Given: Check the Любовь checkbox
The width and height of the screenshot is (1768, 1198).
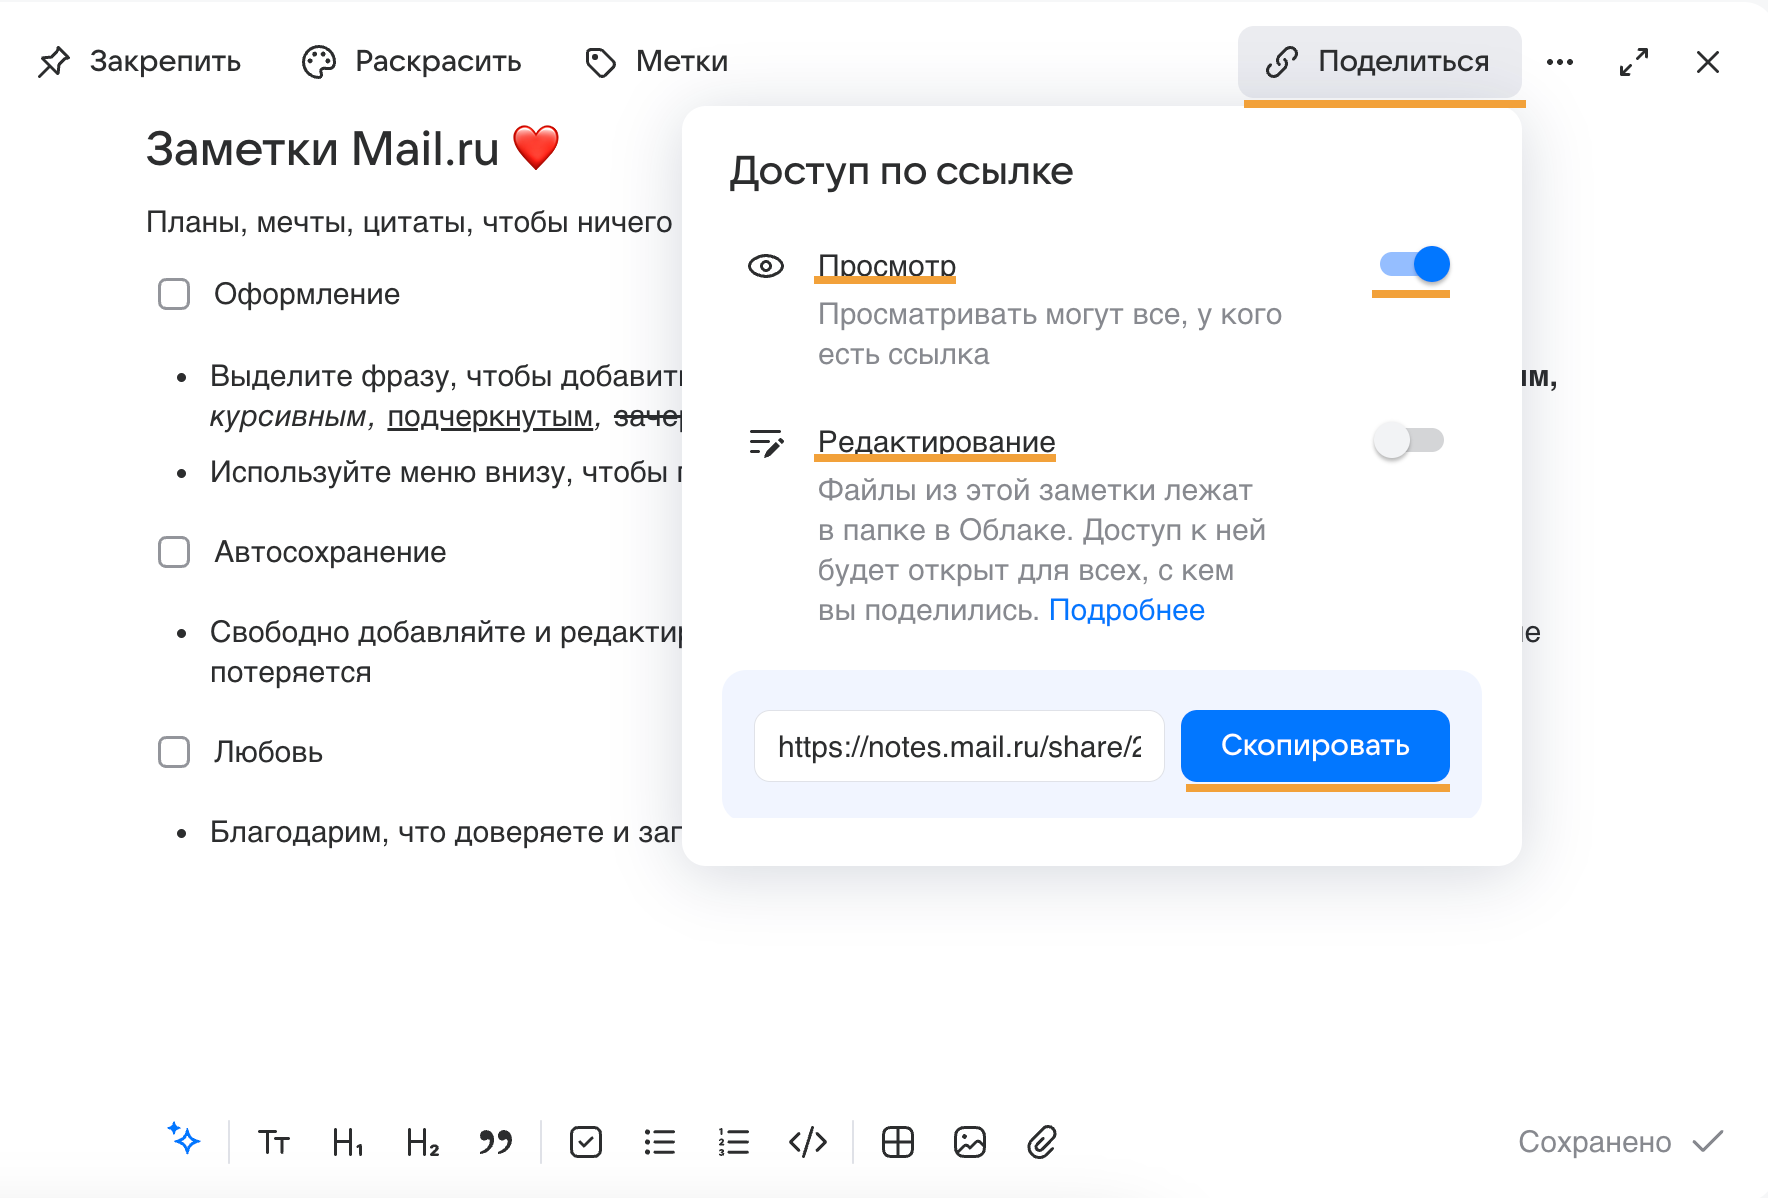Looking at the screenshot, I should (x=174, y=752).
